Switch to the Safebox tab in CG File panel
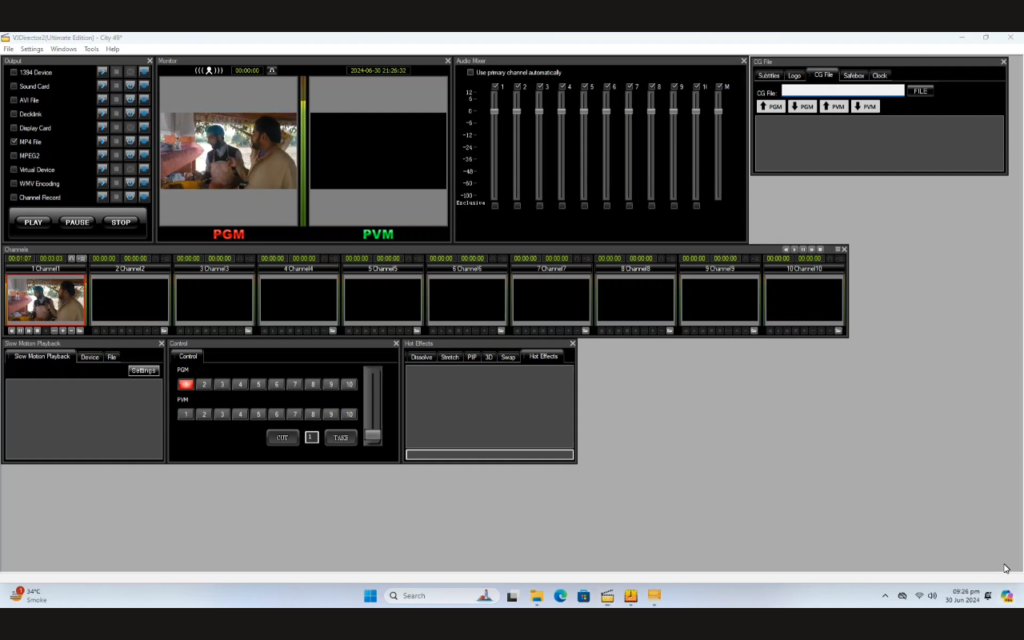1024x640 pixels. click(855, 75)
